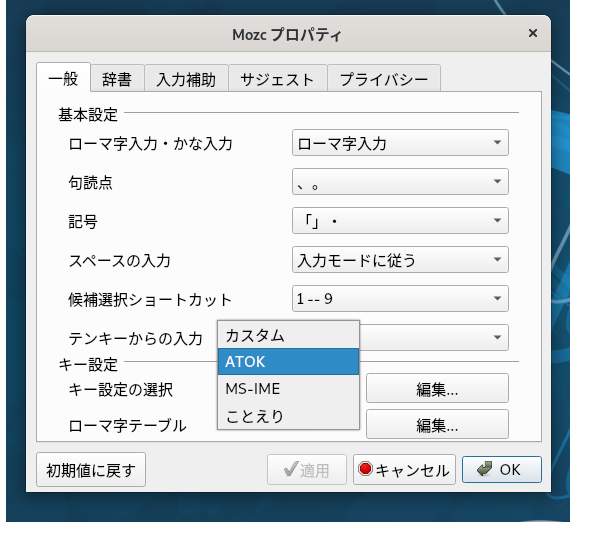The image size is (590, 550).
Task: Open the スペースの入力 dropdown
Action: click(x=400, y=260)
